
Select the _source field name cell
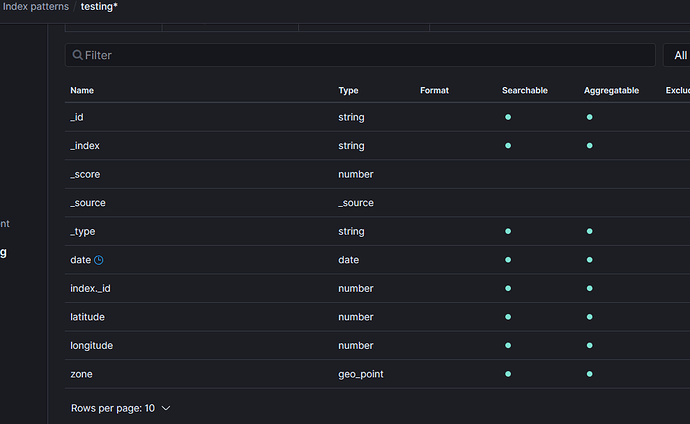(x=88, y=203)
